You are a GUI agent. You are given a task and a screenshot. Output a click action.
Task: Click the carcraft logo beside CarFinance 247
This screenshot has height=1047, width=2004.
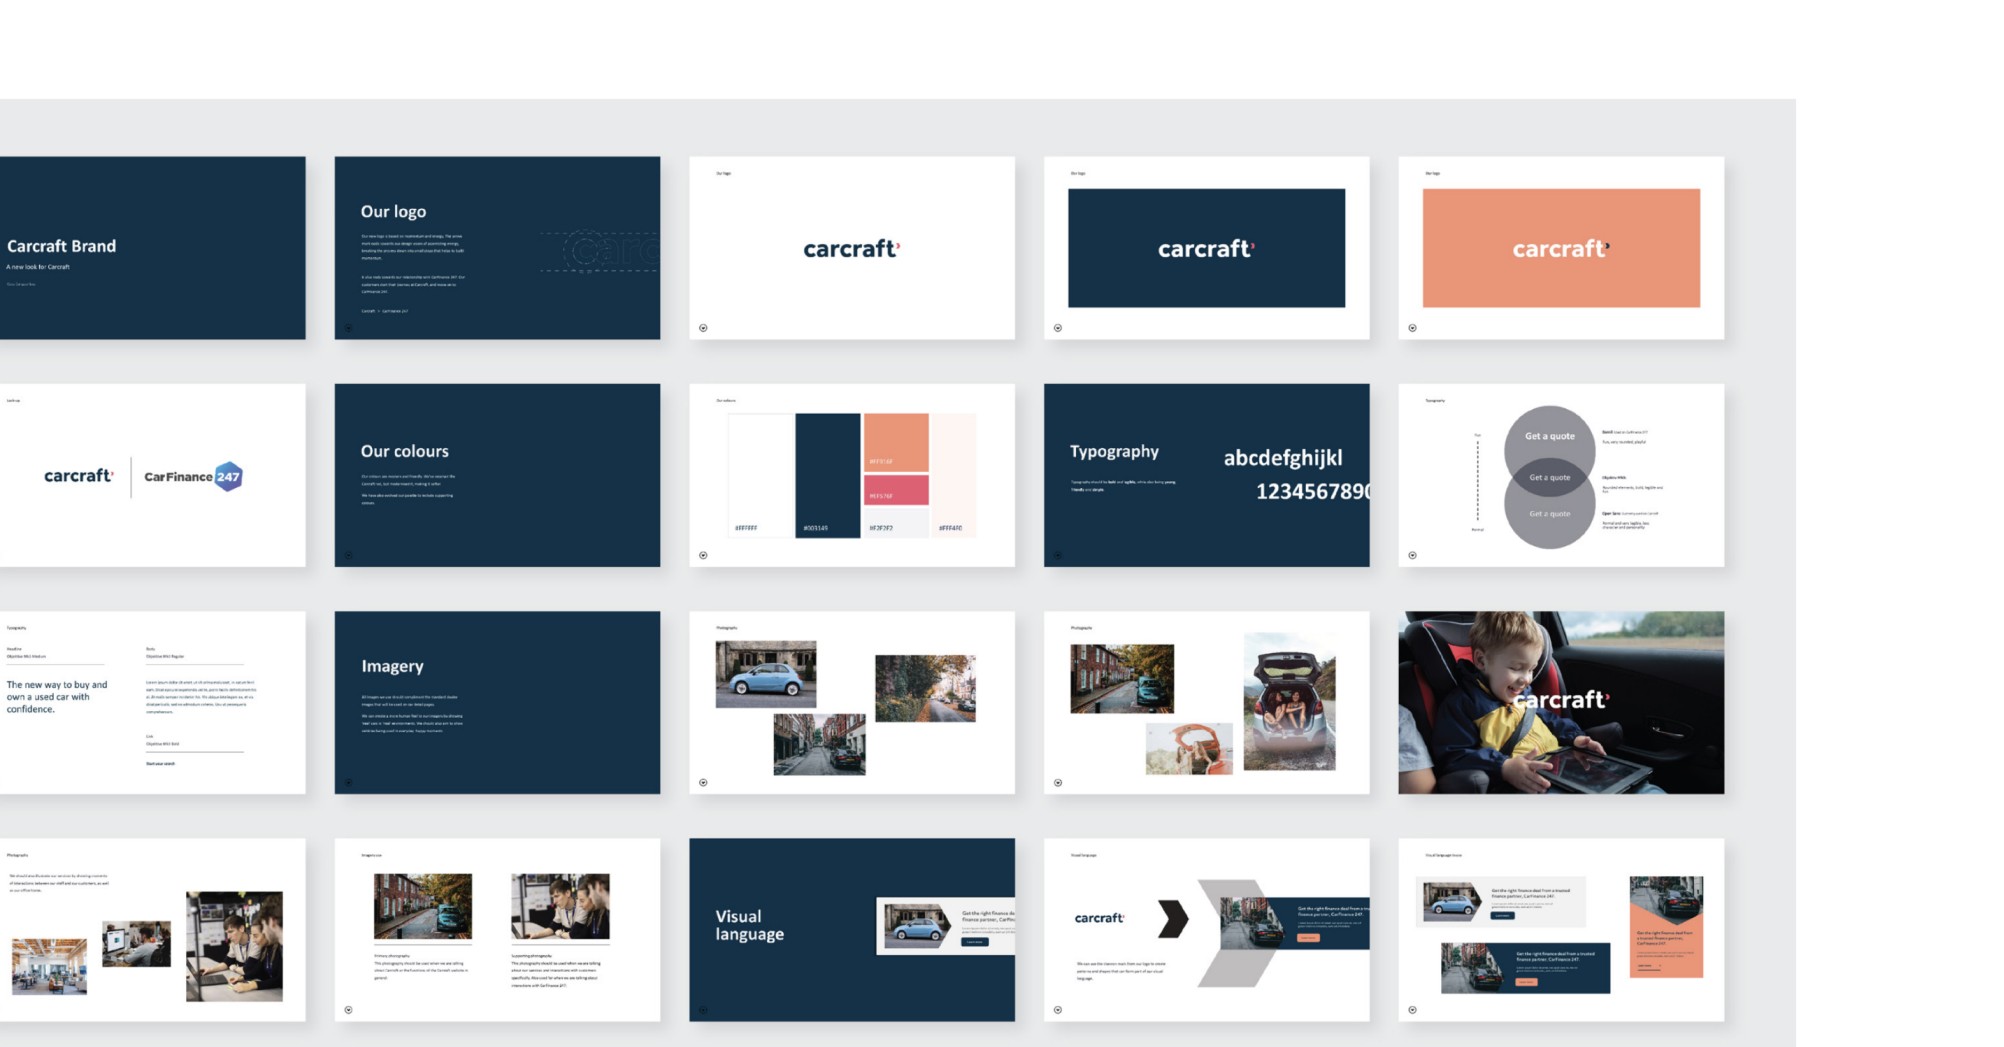(79, 476)
